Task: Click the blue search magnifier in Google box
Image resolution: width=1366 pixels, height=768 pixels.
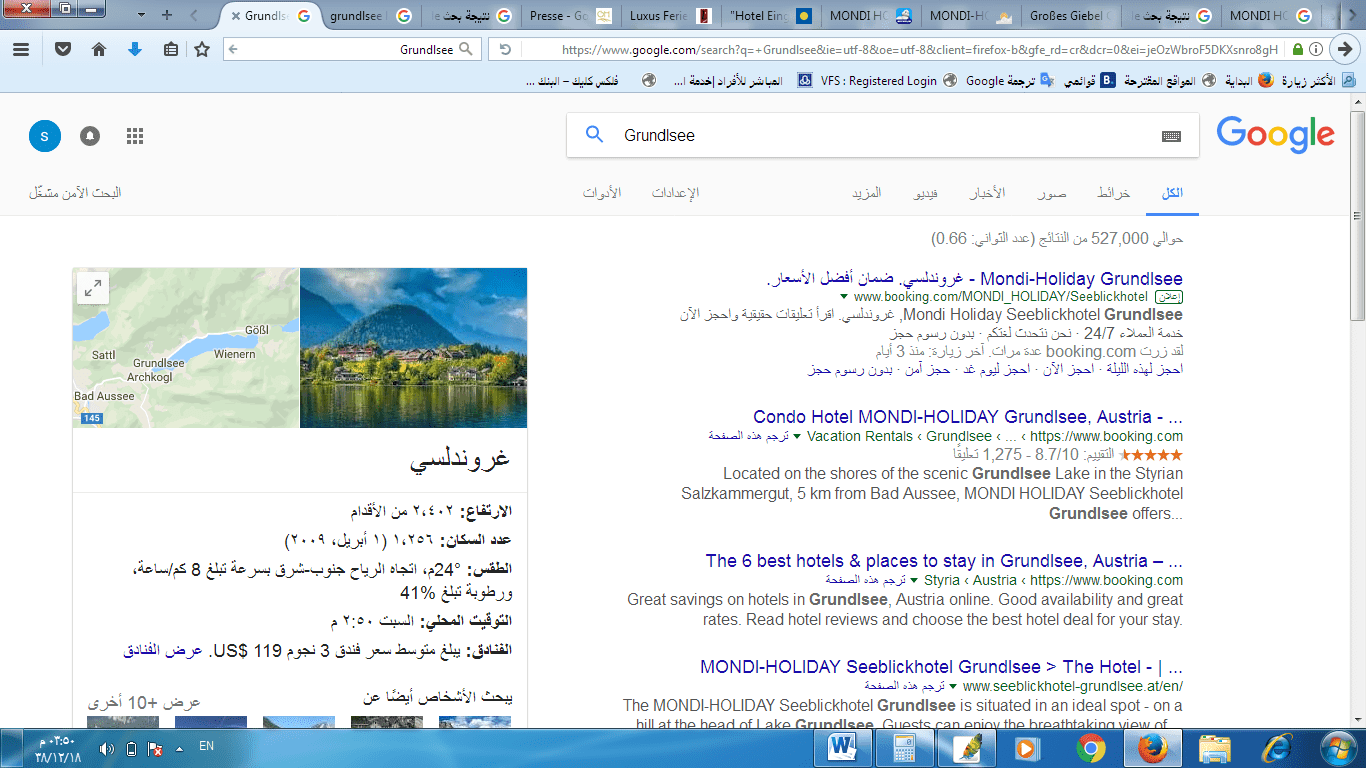Action: click(x=594, y=135)
